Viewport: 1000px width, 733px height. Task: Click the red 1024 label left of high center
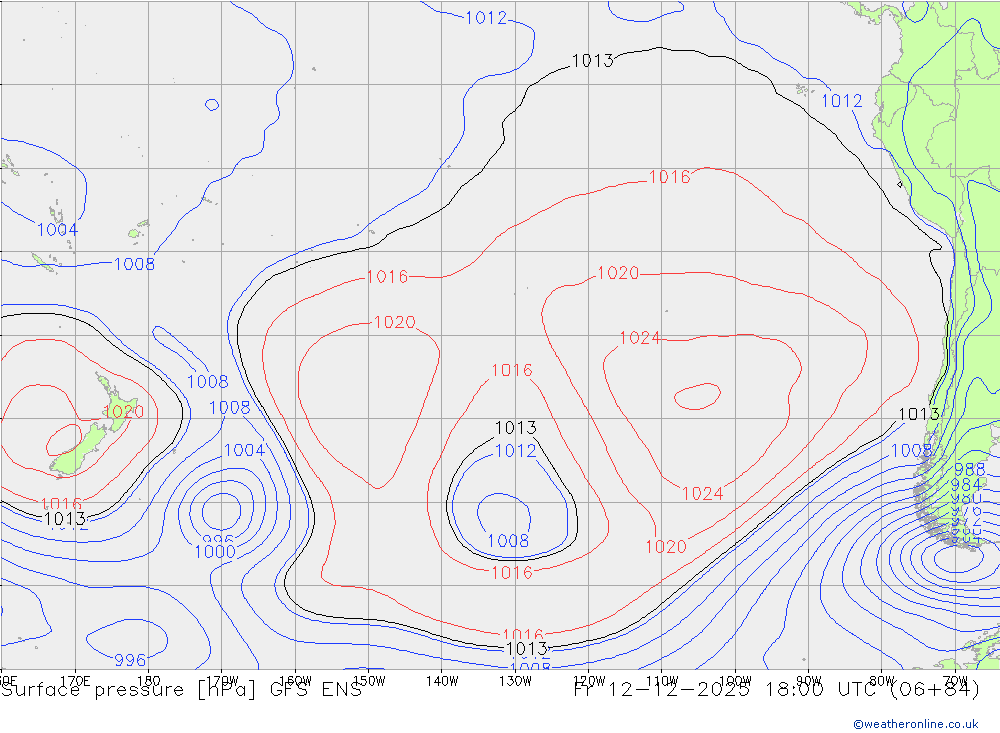(x=640, y=338)
